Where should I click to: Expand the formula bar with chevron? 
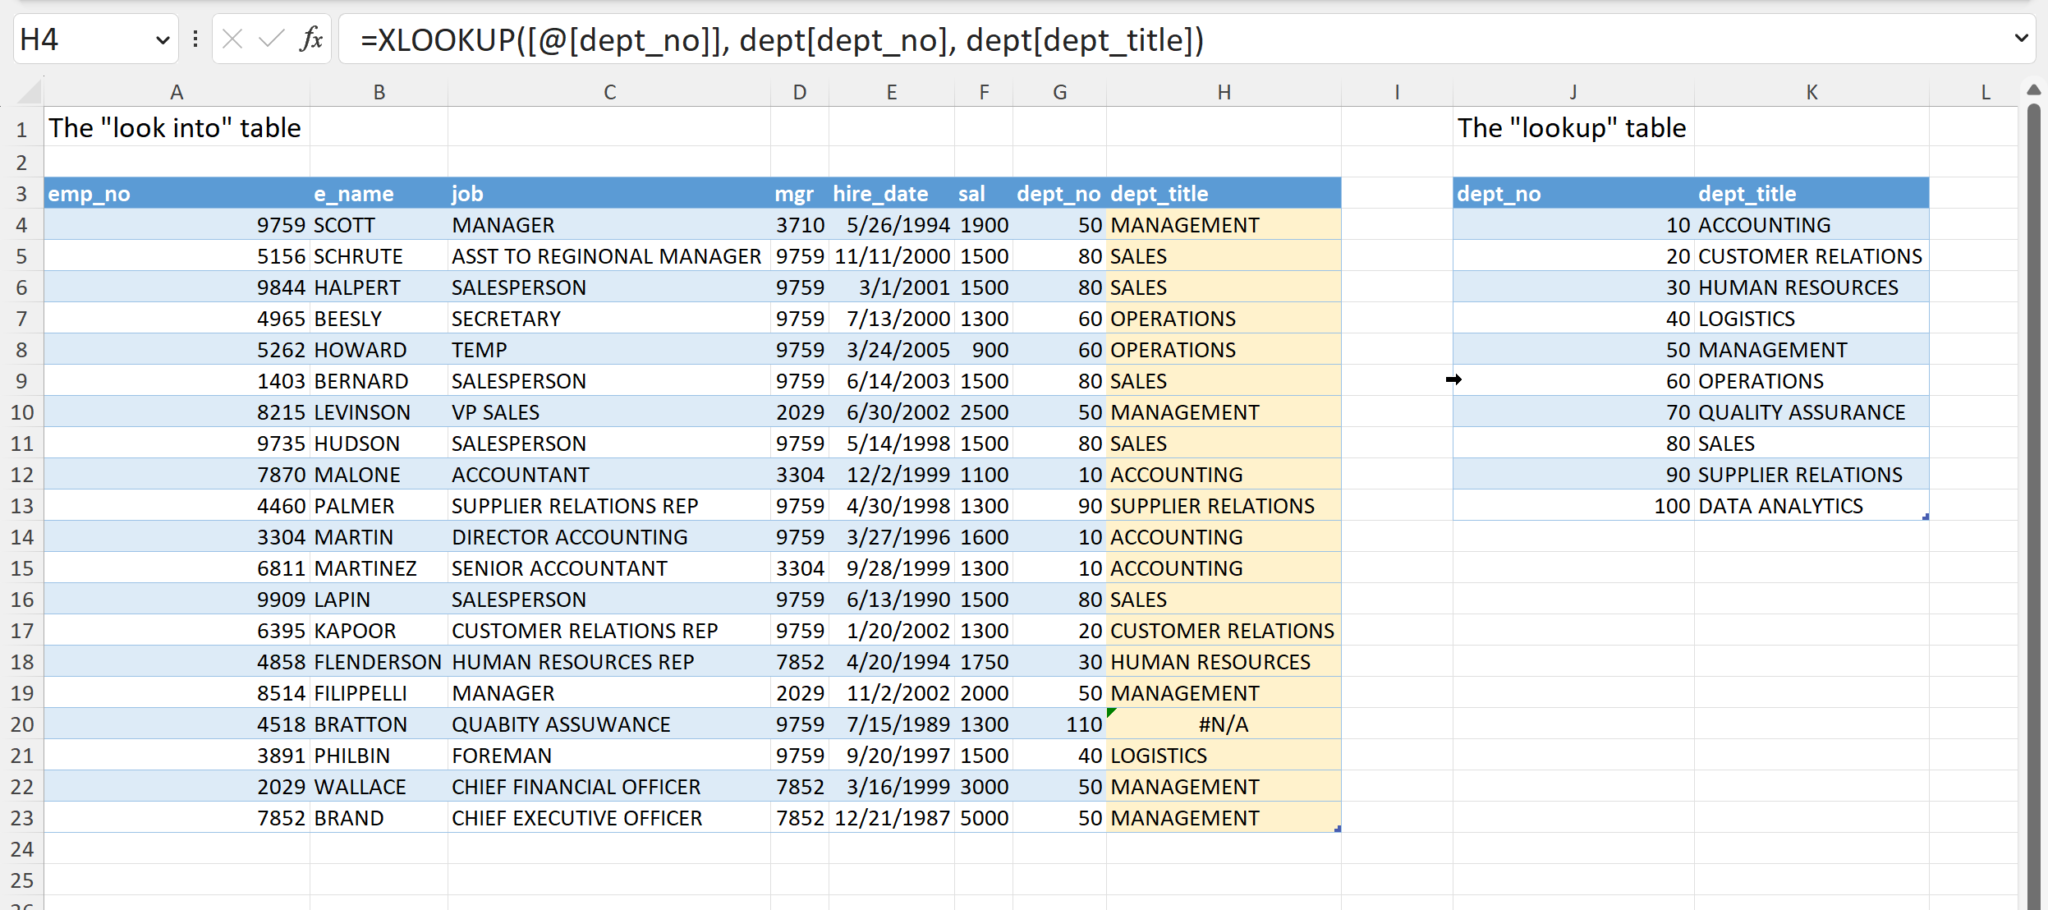[x=2021, y=39]
